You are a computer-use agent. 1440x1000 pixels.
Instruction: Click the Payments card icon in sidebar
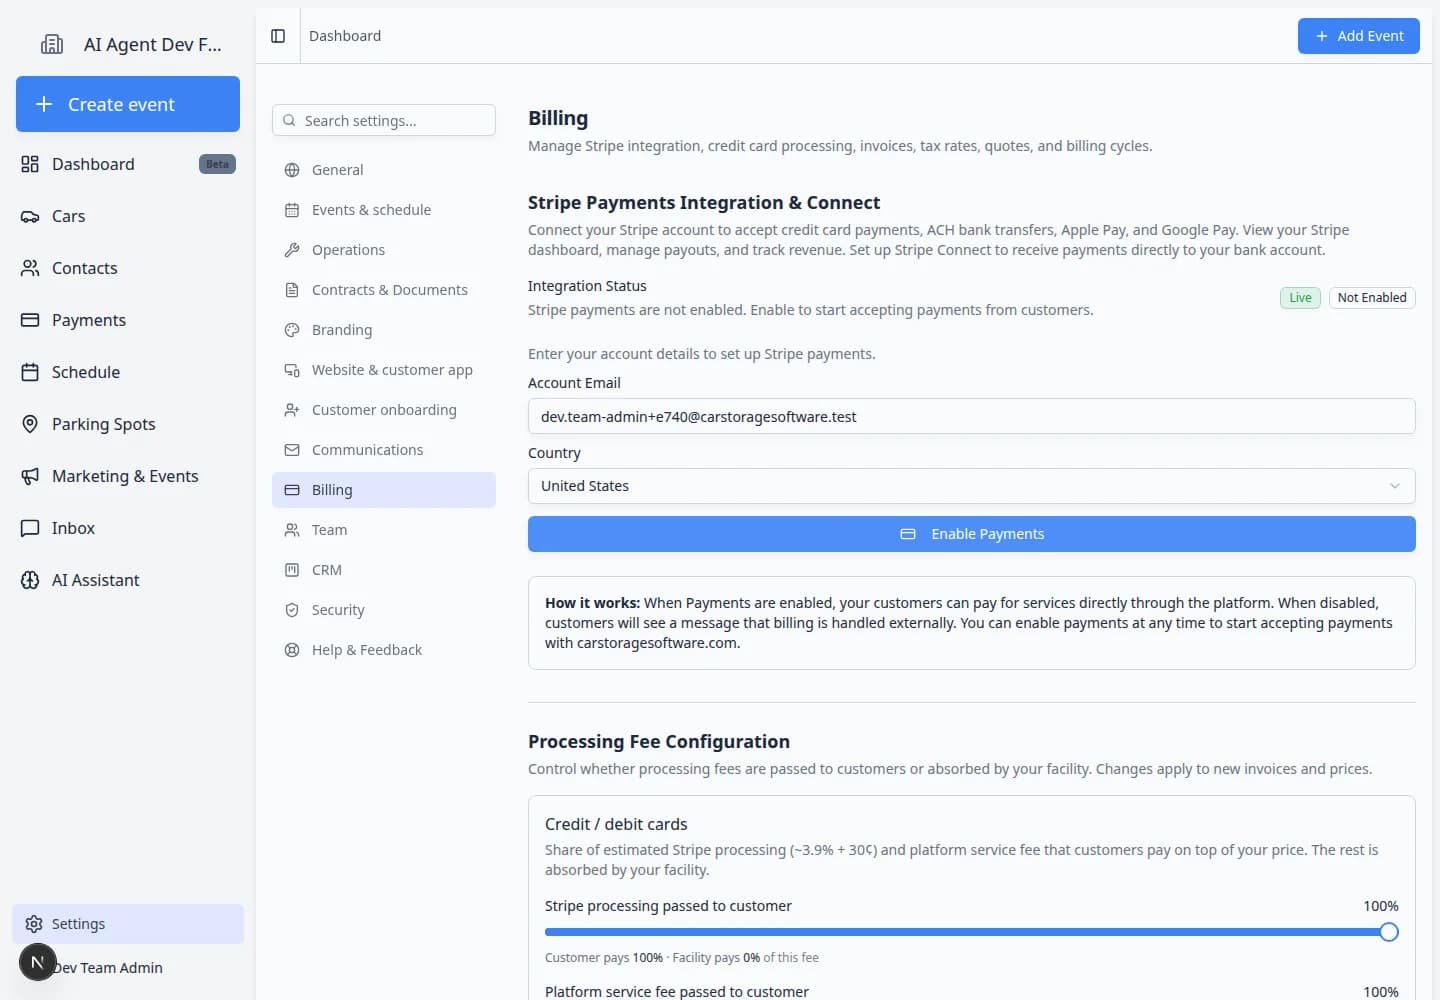[30, 320]
